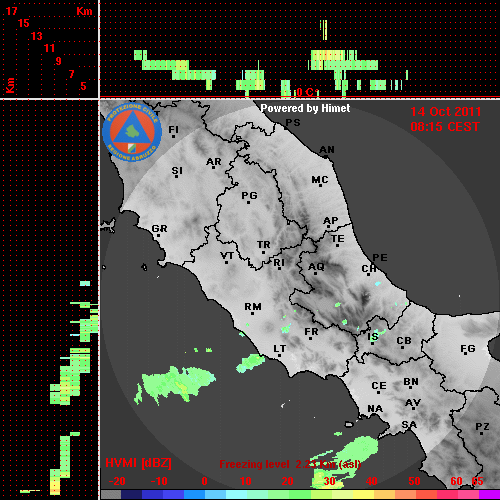Image resolution: width=500 pixels, height=500 pixels.
Task: Click the PZ city label on map
Action: [x=482, y=426]
